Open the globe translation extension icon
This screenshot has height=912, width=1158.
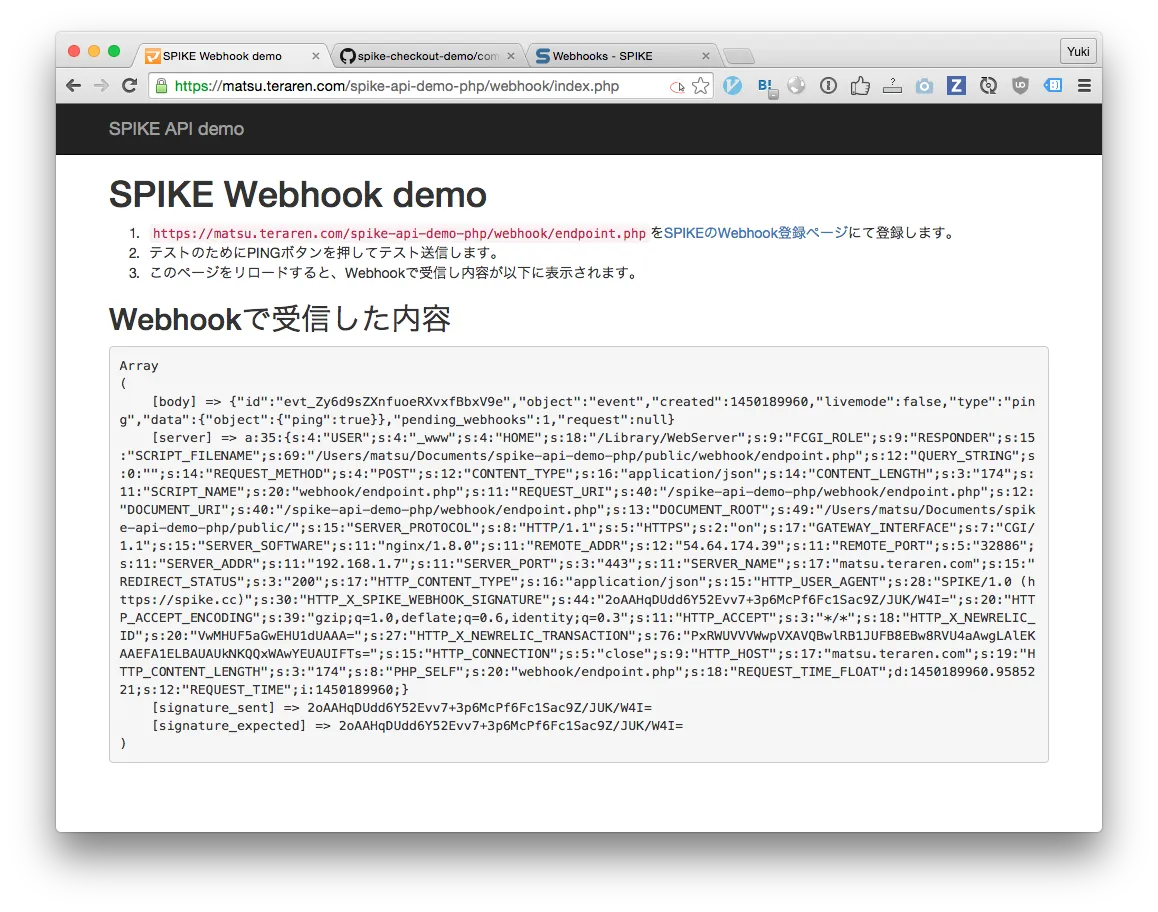coord(797,85)
